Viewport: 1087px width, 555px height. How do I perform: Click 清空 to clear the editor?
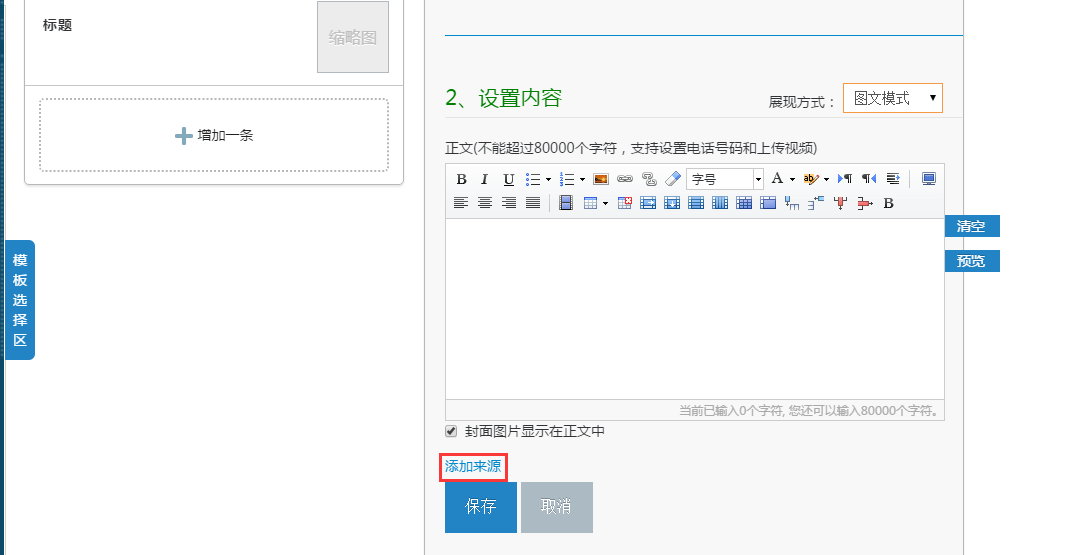[x=972, y=226]
